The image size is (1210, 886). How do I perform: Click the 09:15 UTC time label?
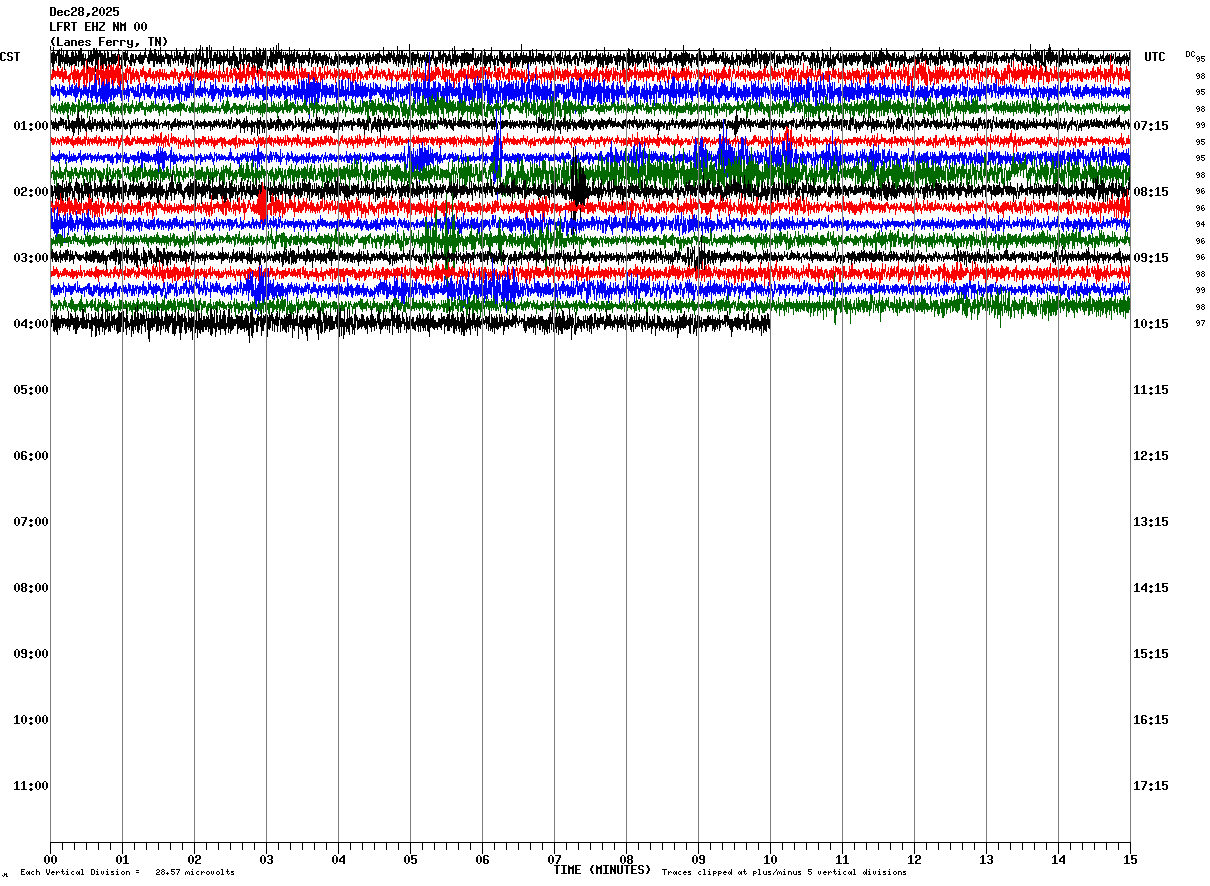1151,258
